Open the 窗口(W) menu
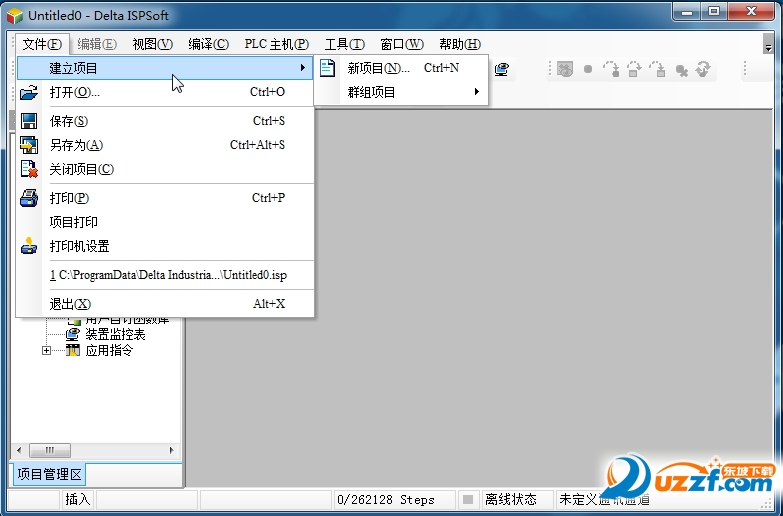Image resolution: width=783 pixels, height=516 pixels. click(x=401, y=44)
